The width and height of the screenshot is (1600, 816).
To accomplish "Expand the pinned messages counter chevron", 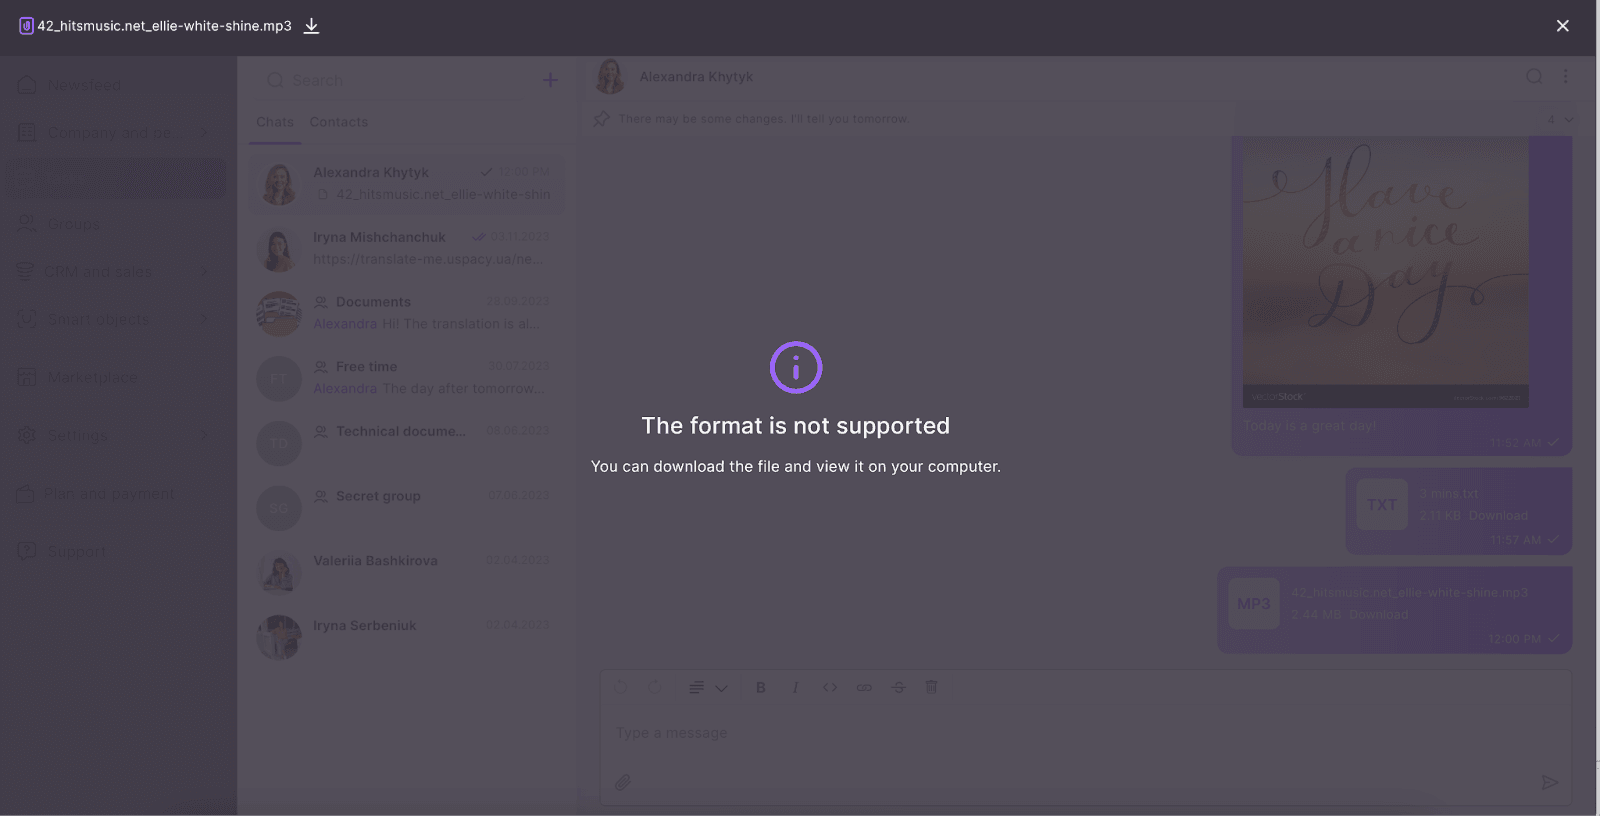I will pos(1568,119).
